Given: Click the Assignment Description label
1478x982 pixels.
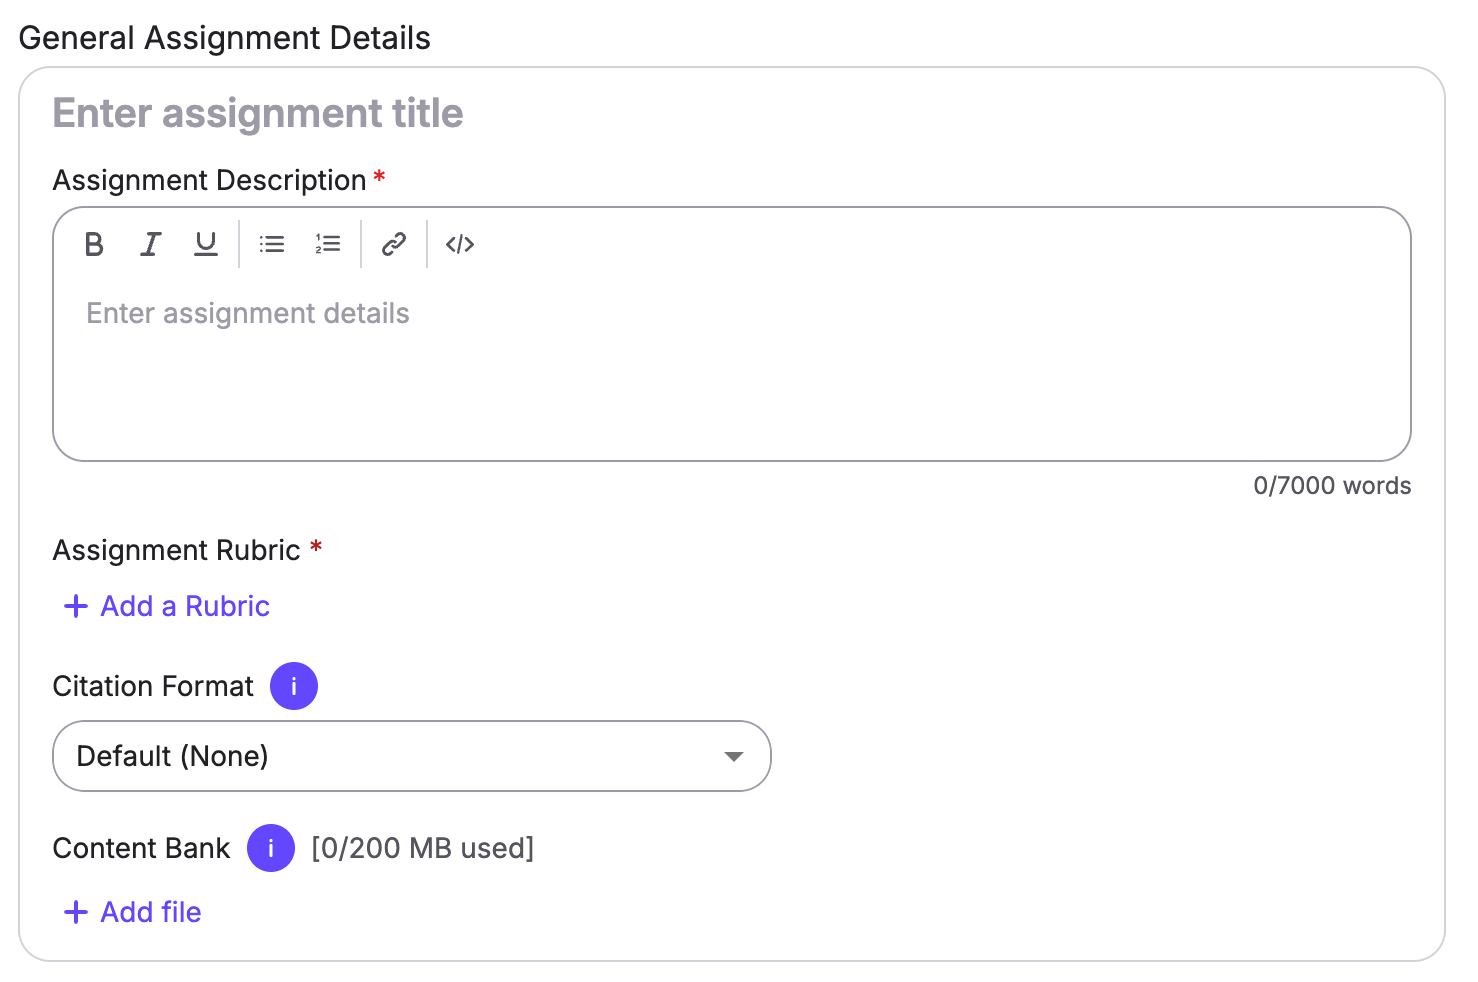Looking at the screenshot, I should (x=209, y=180).
